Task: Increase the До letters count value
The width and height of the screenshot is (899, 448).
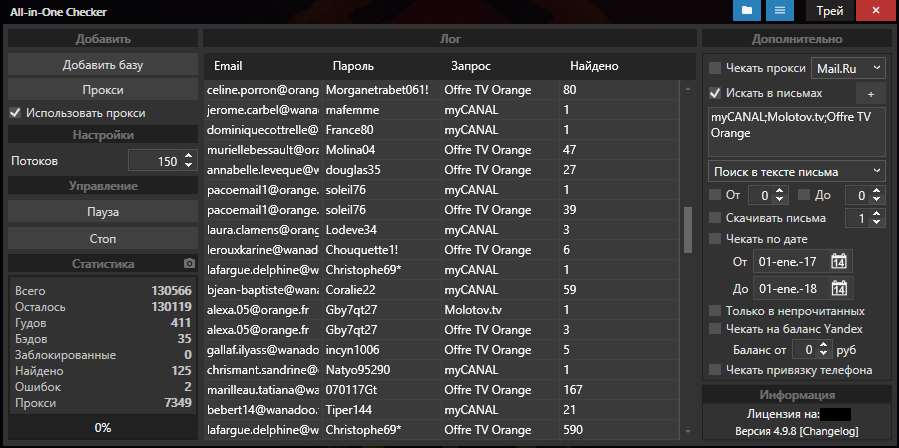Action: [877, 192]
